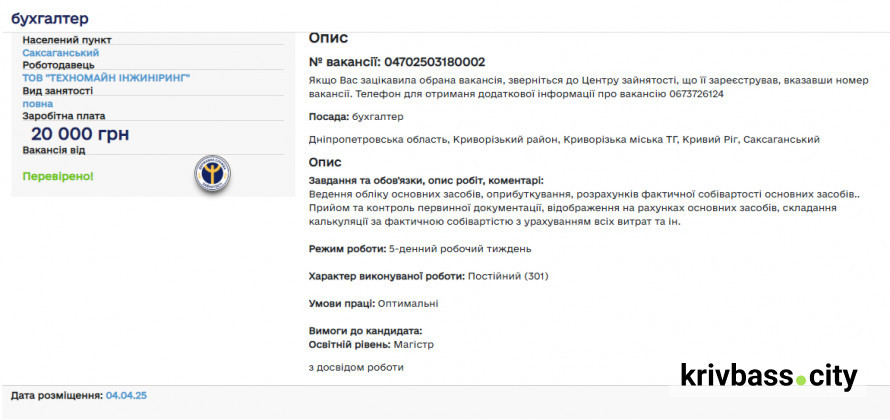Select the повна employment type link
This screenshot has height=420, width=890.
point(38,103)
